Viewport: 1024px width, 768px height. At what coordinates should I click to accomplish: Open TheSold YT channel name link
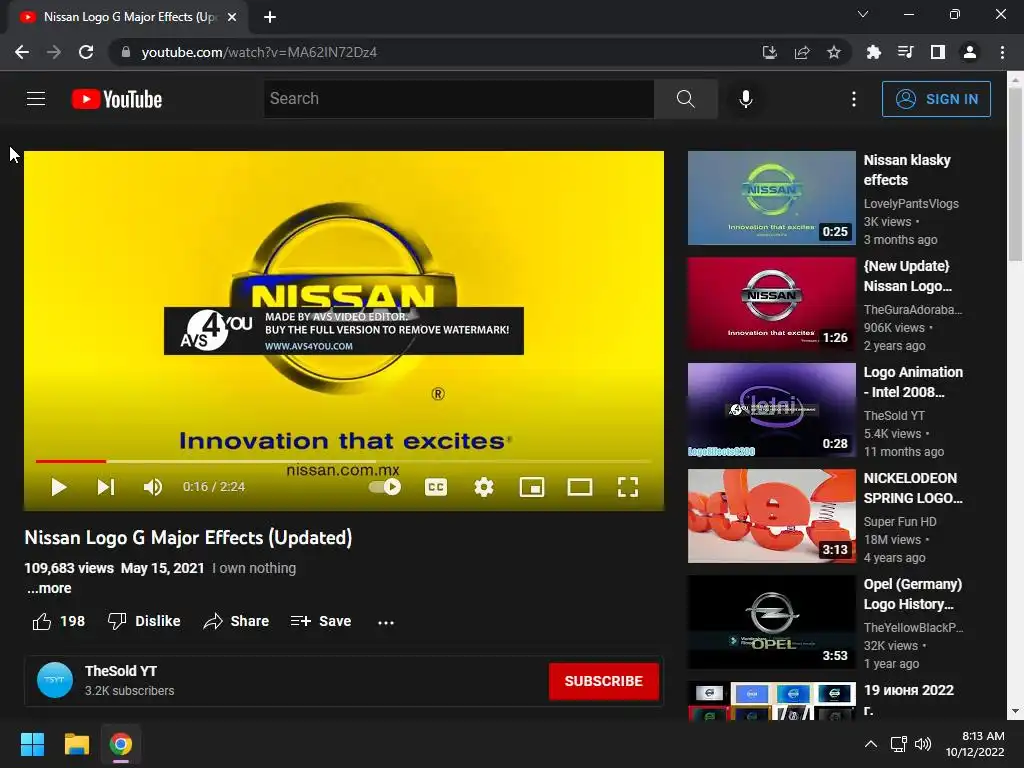click(121, 671)
